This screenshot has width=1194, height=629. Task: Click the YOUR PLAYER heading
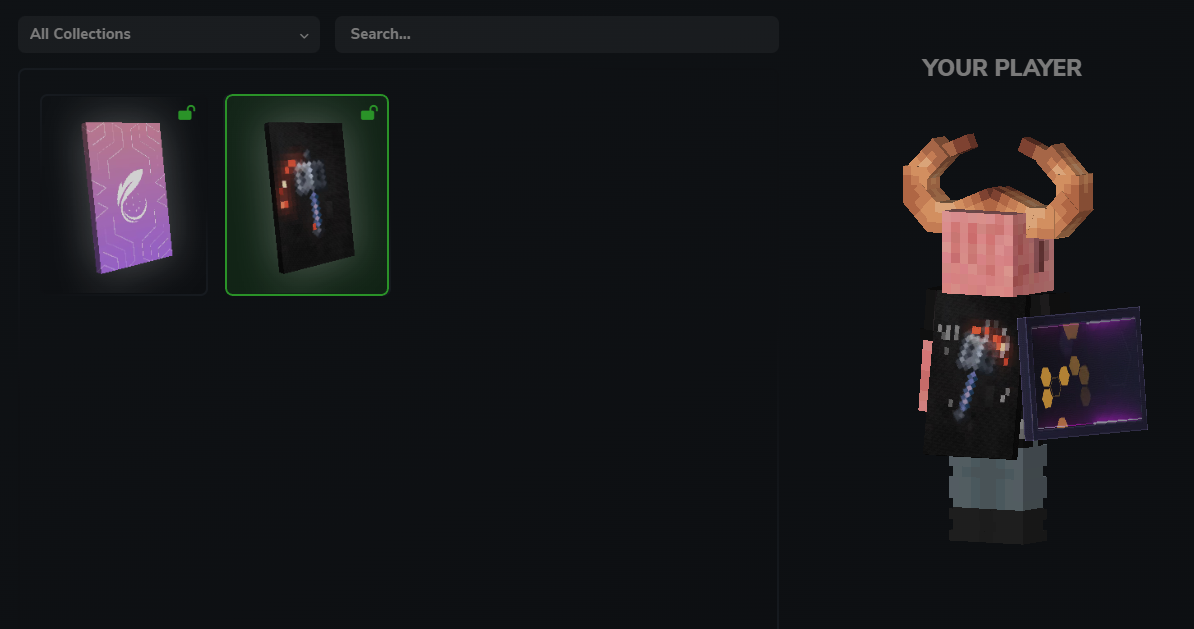coord(1001,68)
